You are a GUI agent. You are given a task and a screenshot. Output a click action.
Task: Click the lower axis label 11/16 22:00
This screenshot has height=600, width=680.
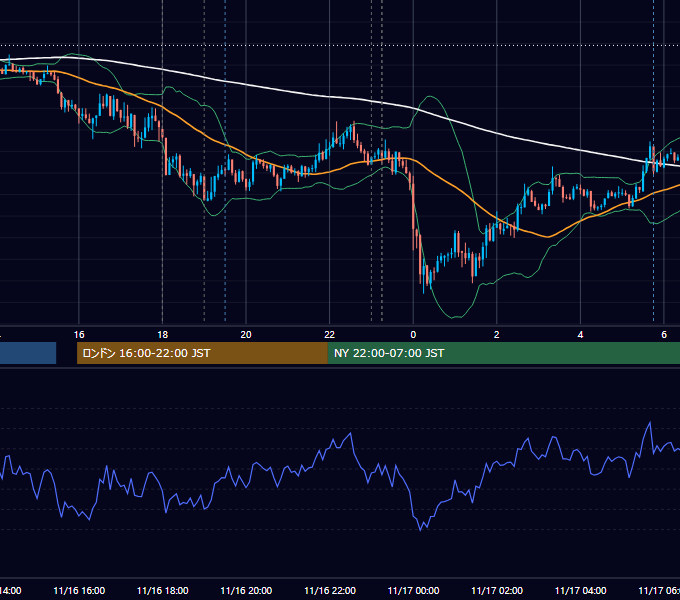(330, 591)
